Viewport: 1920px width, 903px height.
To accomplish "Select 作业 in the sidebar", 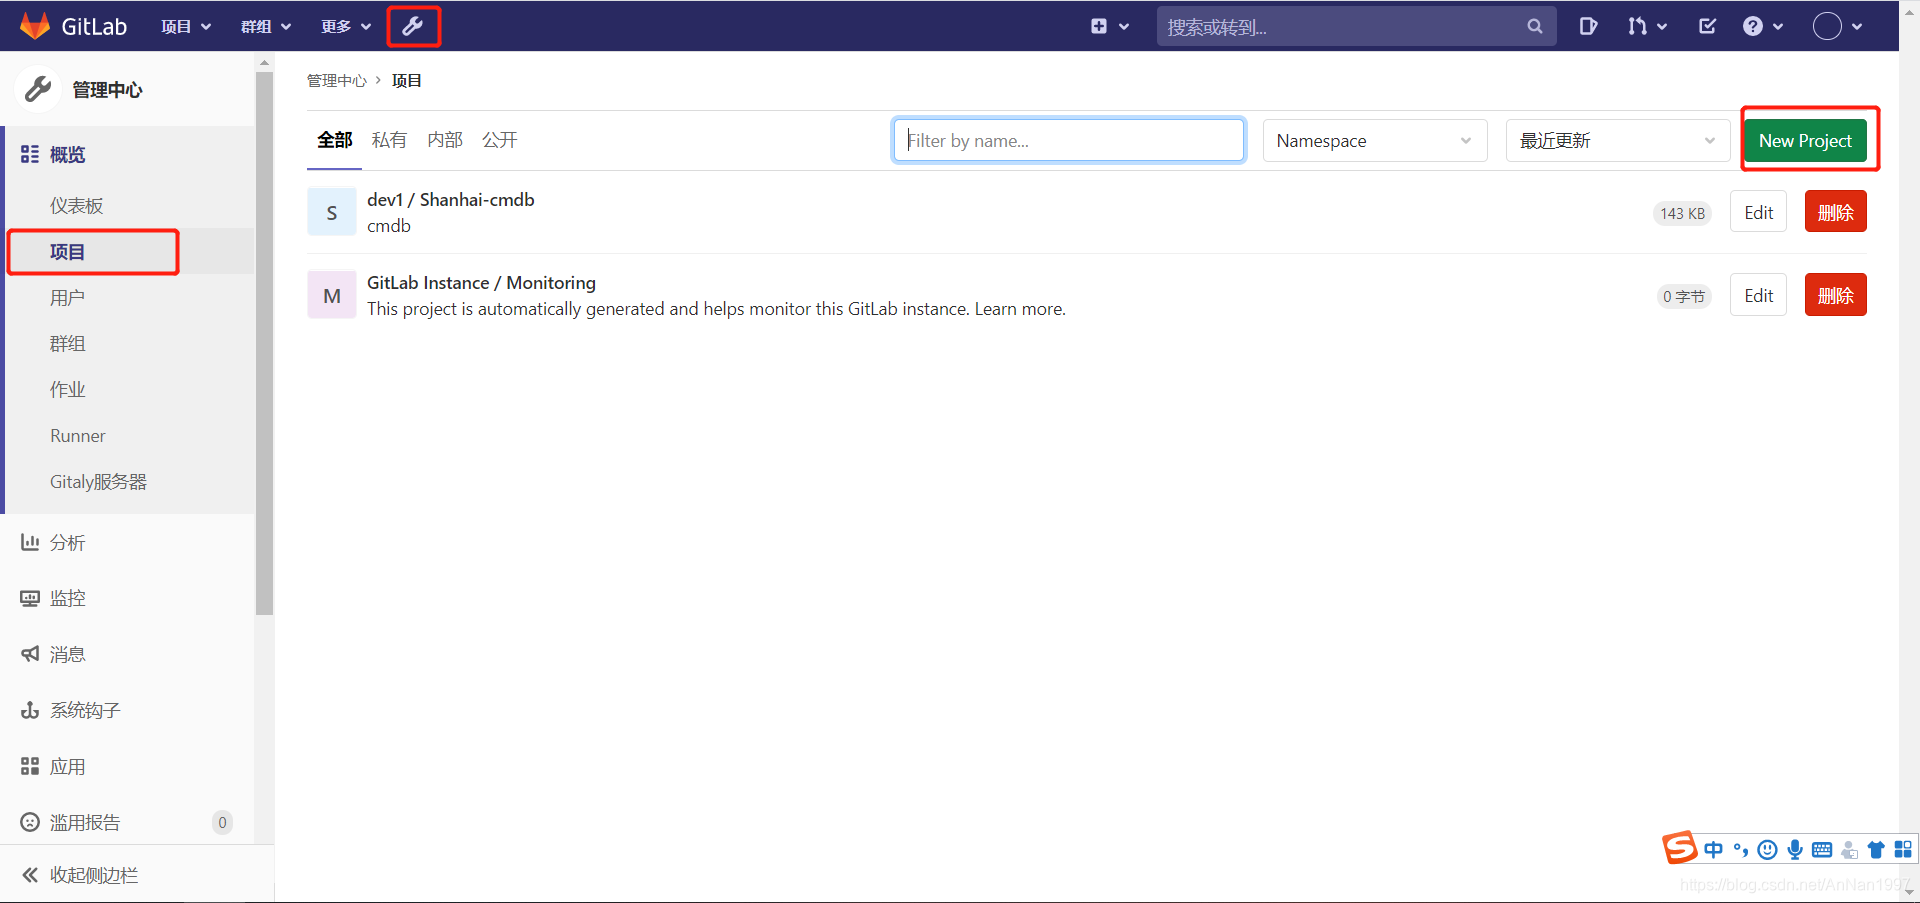I will [68, 389].
